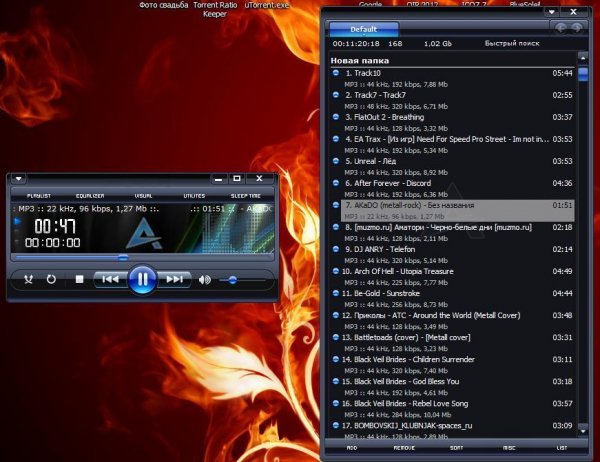Click the blue icon beside Track10
This screenshot has width=600, height=462.
point(336,73)
